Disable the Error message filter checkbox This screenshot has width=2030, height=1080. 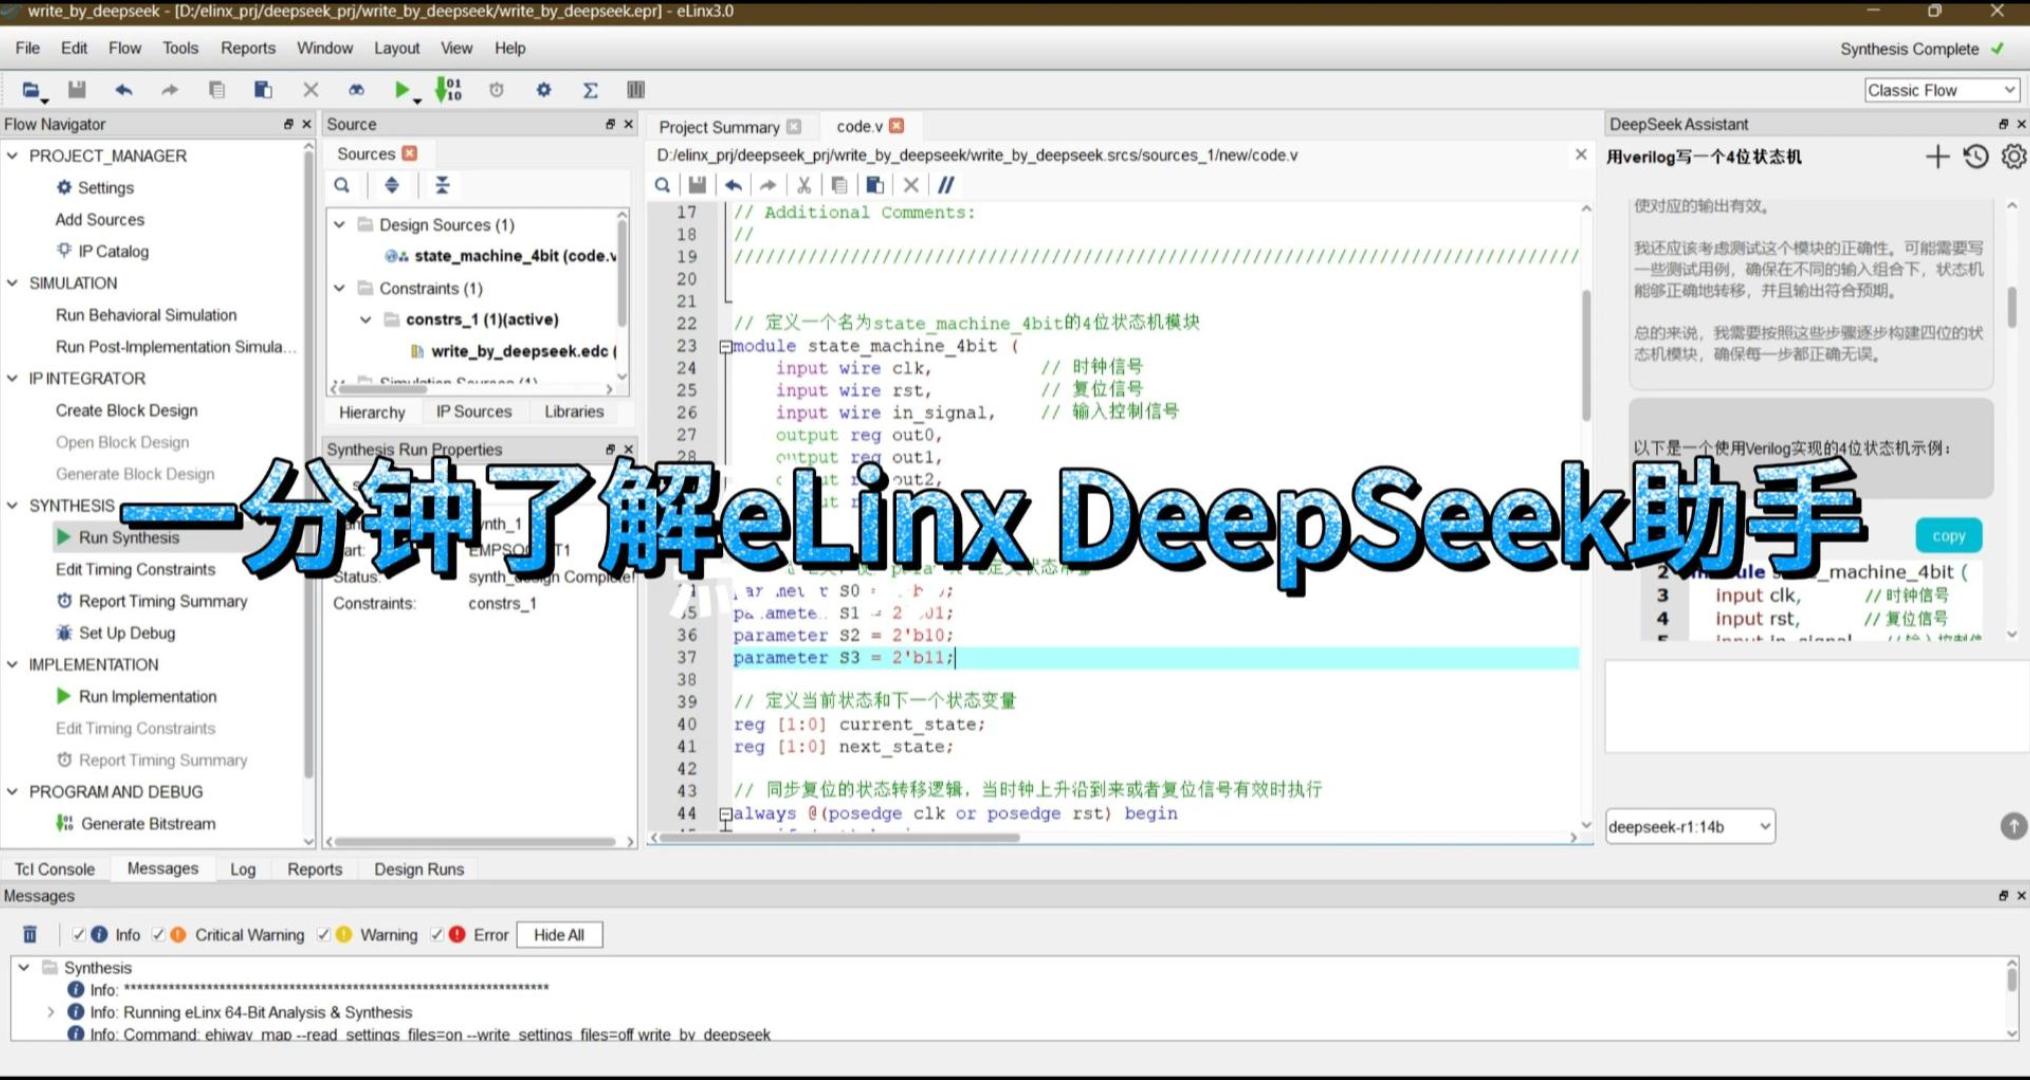[x=437, y=934]
